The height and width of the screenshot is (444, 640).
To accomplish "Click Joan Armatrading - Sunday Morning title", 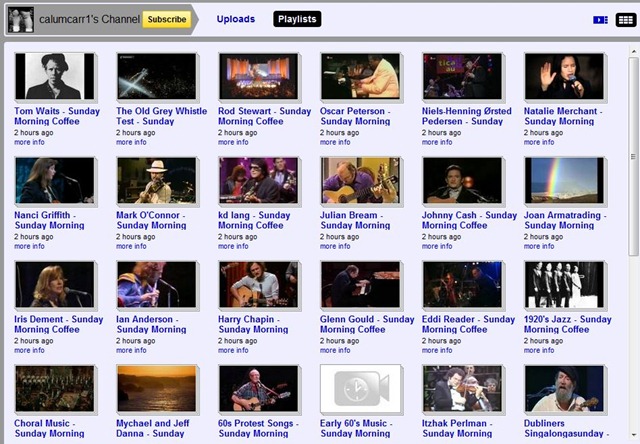I will point(565,220).
